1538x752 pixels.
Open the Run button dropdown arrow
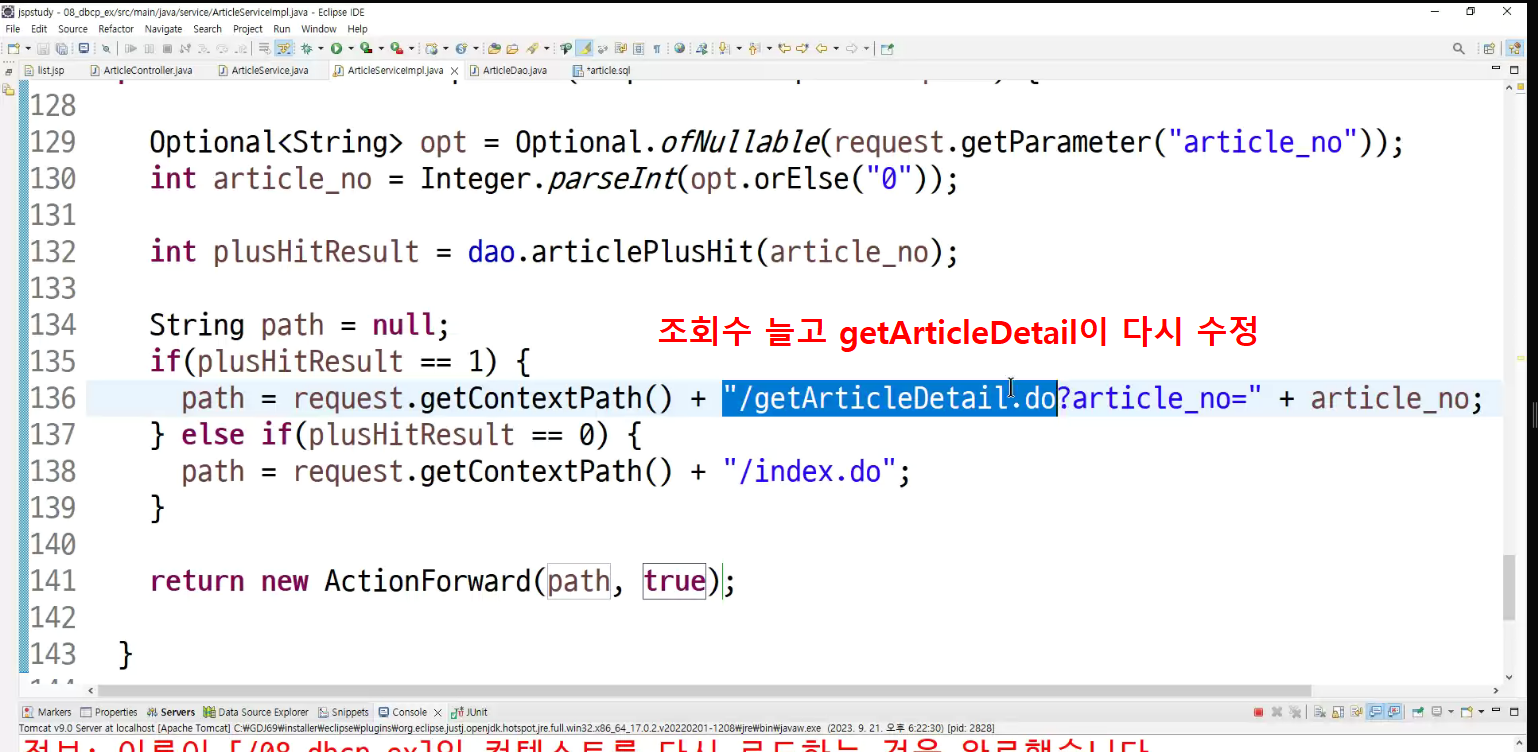pos(350,48)
